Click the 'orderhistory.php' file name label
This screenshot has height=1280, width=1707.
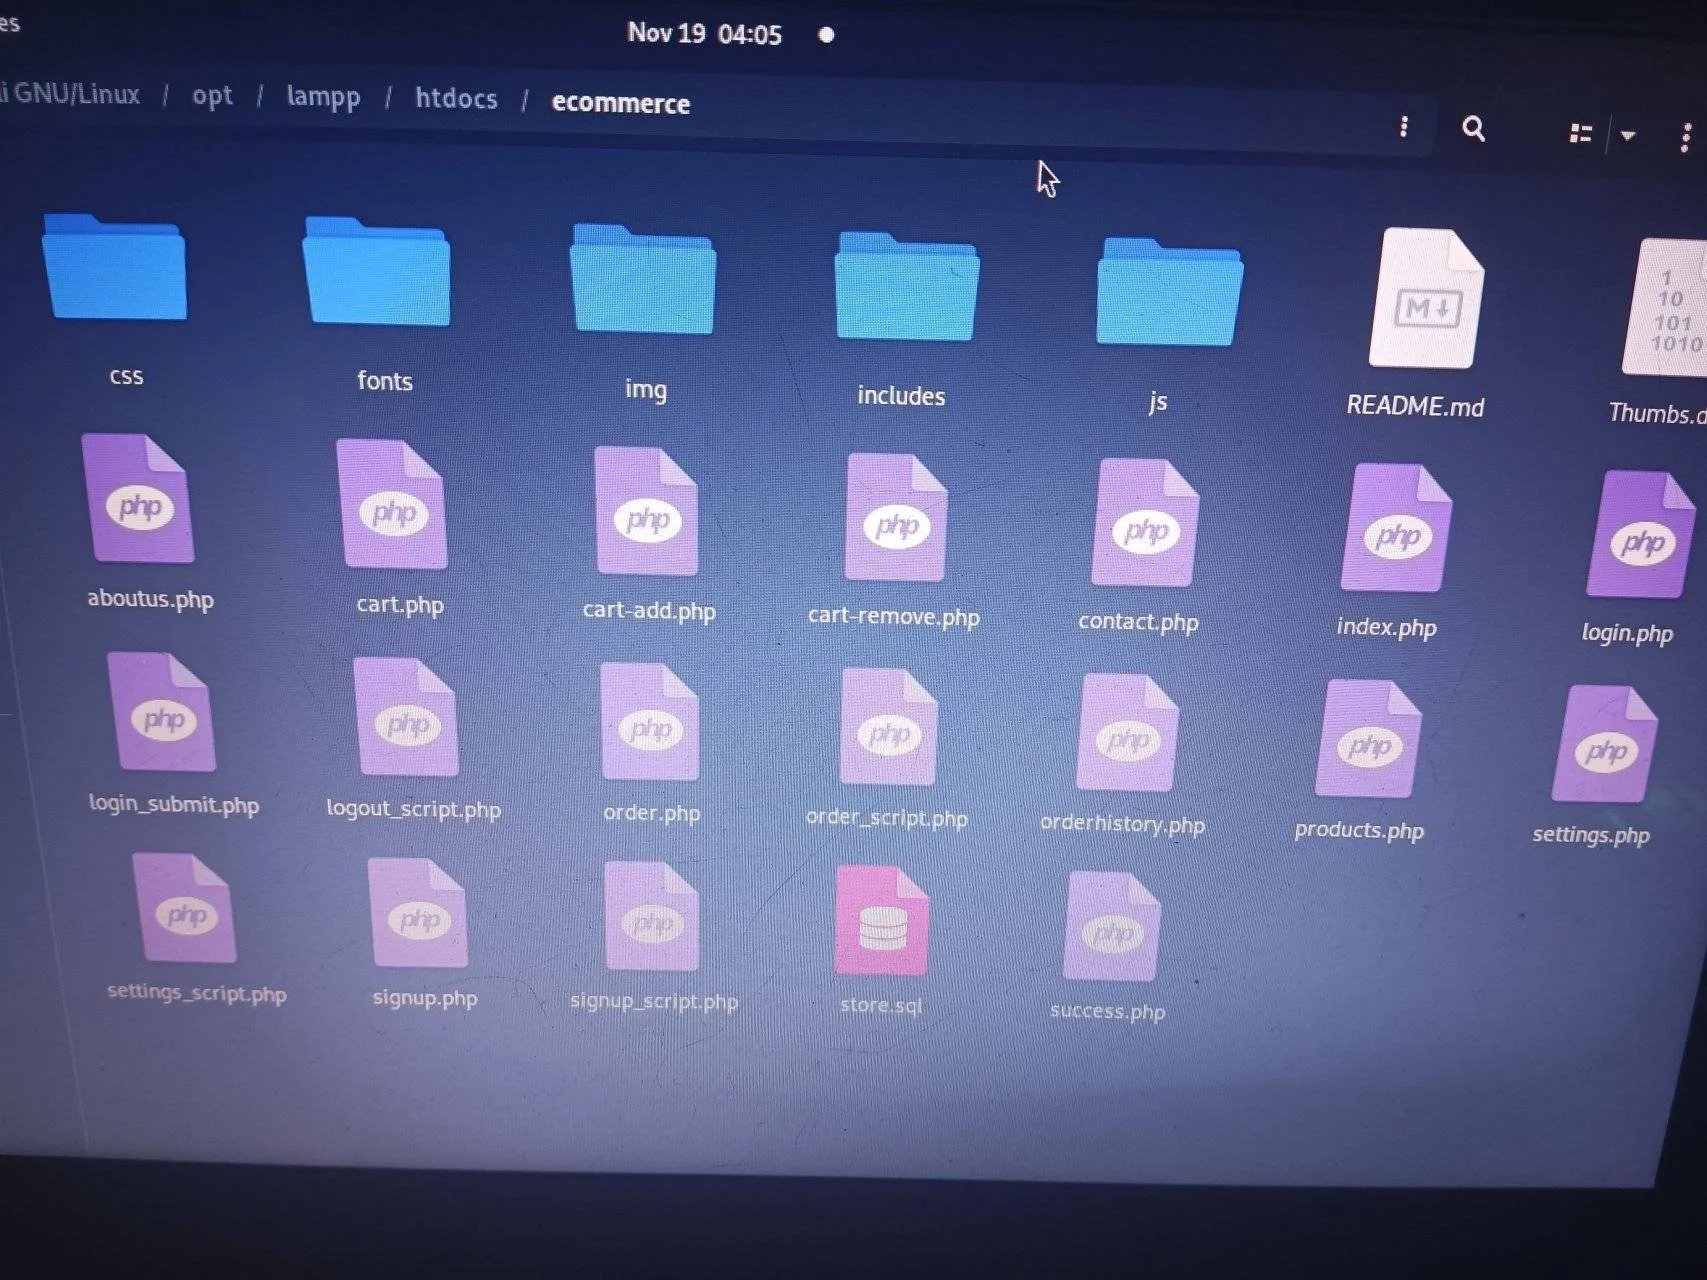(1123, 824)
